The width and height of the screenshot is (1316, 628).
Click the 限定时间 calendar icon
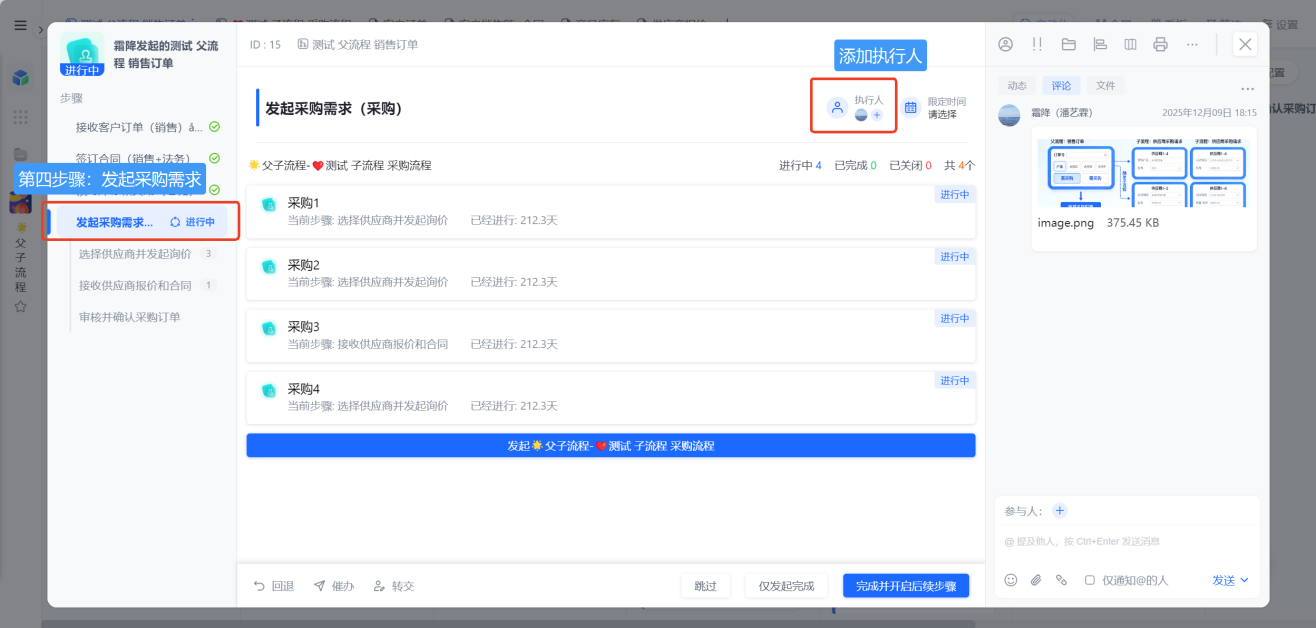point(910,107)
